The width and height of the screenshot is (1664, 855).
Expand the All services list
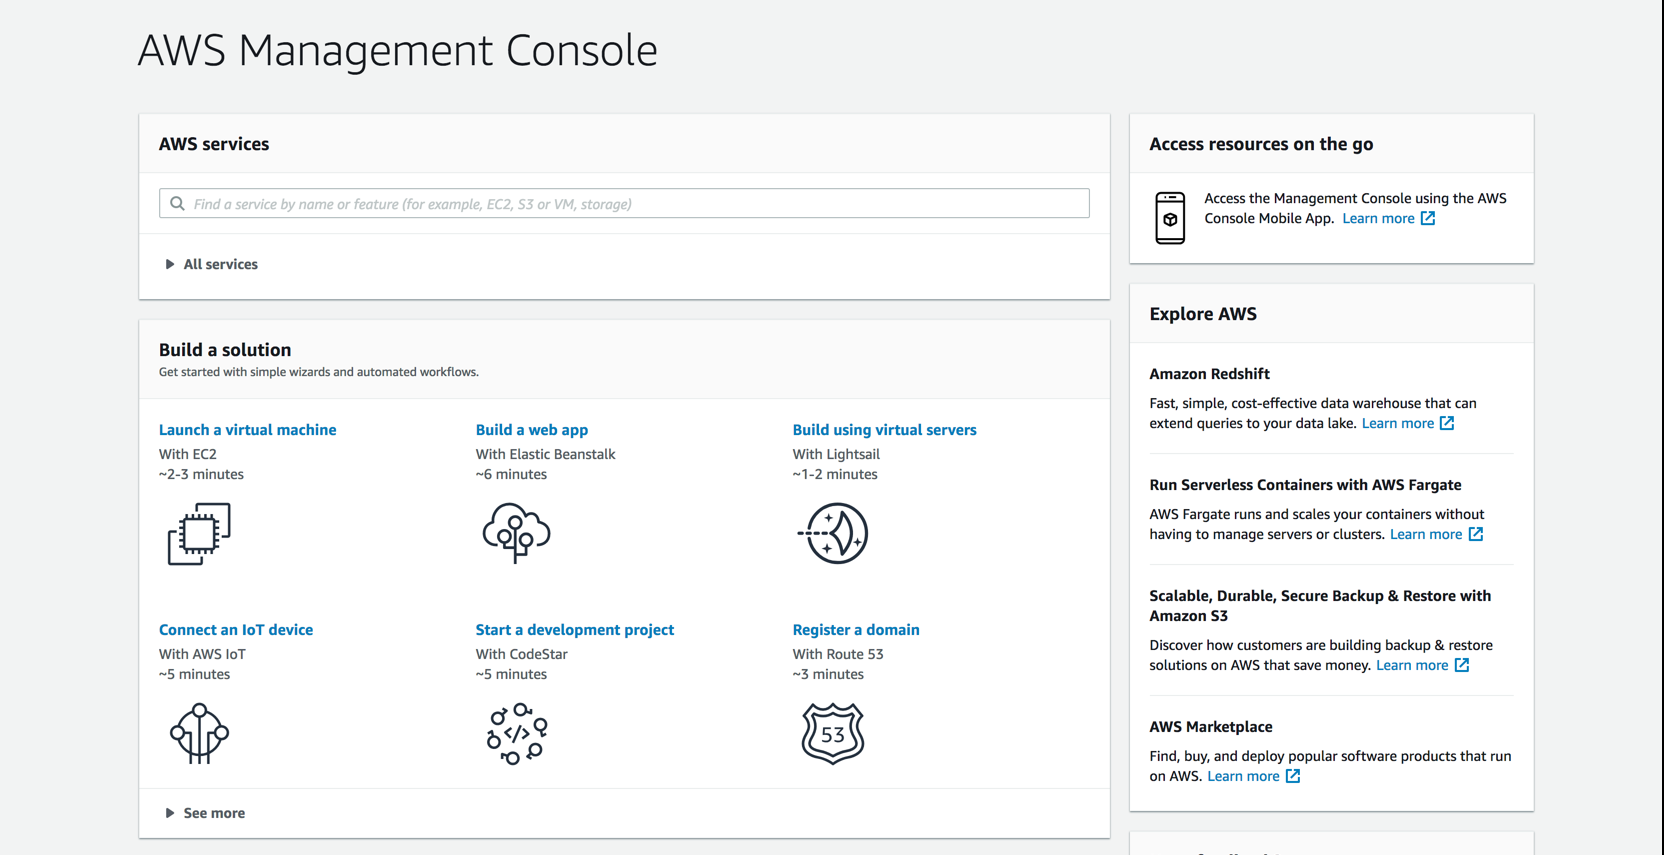pyautogui.click(x=211, y=264)
